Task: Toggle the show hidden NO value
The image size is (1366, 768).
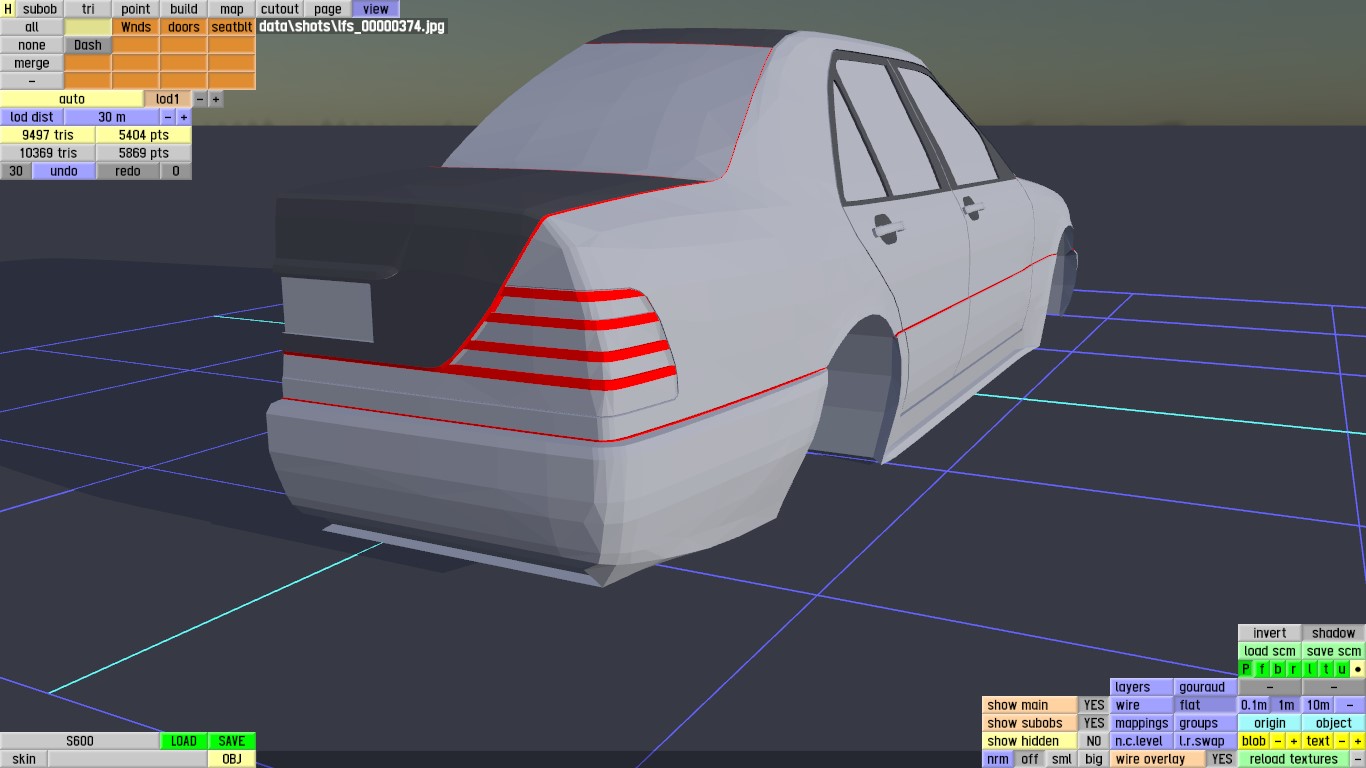Action: click(x=1095, y=741)
